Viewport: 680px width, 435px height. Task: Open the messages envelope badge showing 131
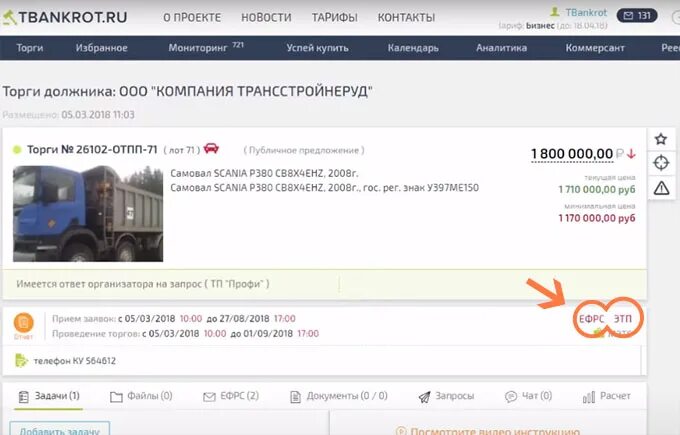(637, 16)
